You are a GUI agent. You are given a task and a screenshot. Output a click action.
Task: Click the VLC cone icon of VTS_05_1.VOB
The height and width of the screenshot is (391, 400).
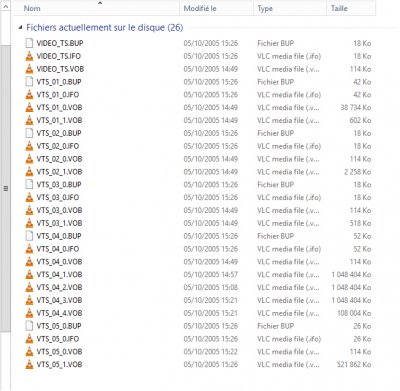point(29,365)
